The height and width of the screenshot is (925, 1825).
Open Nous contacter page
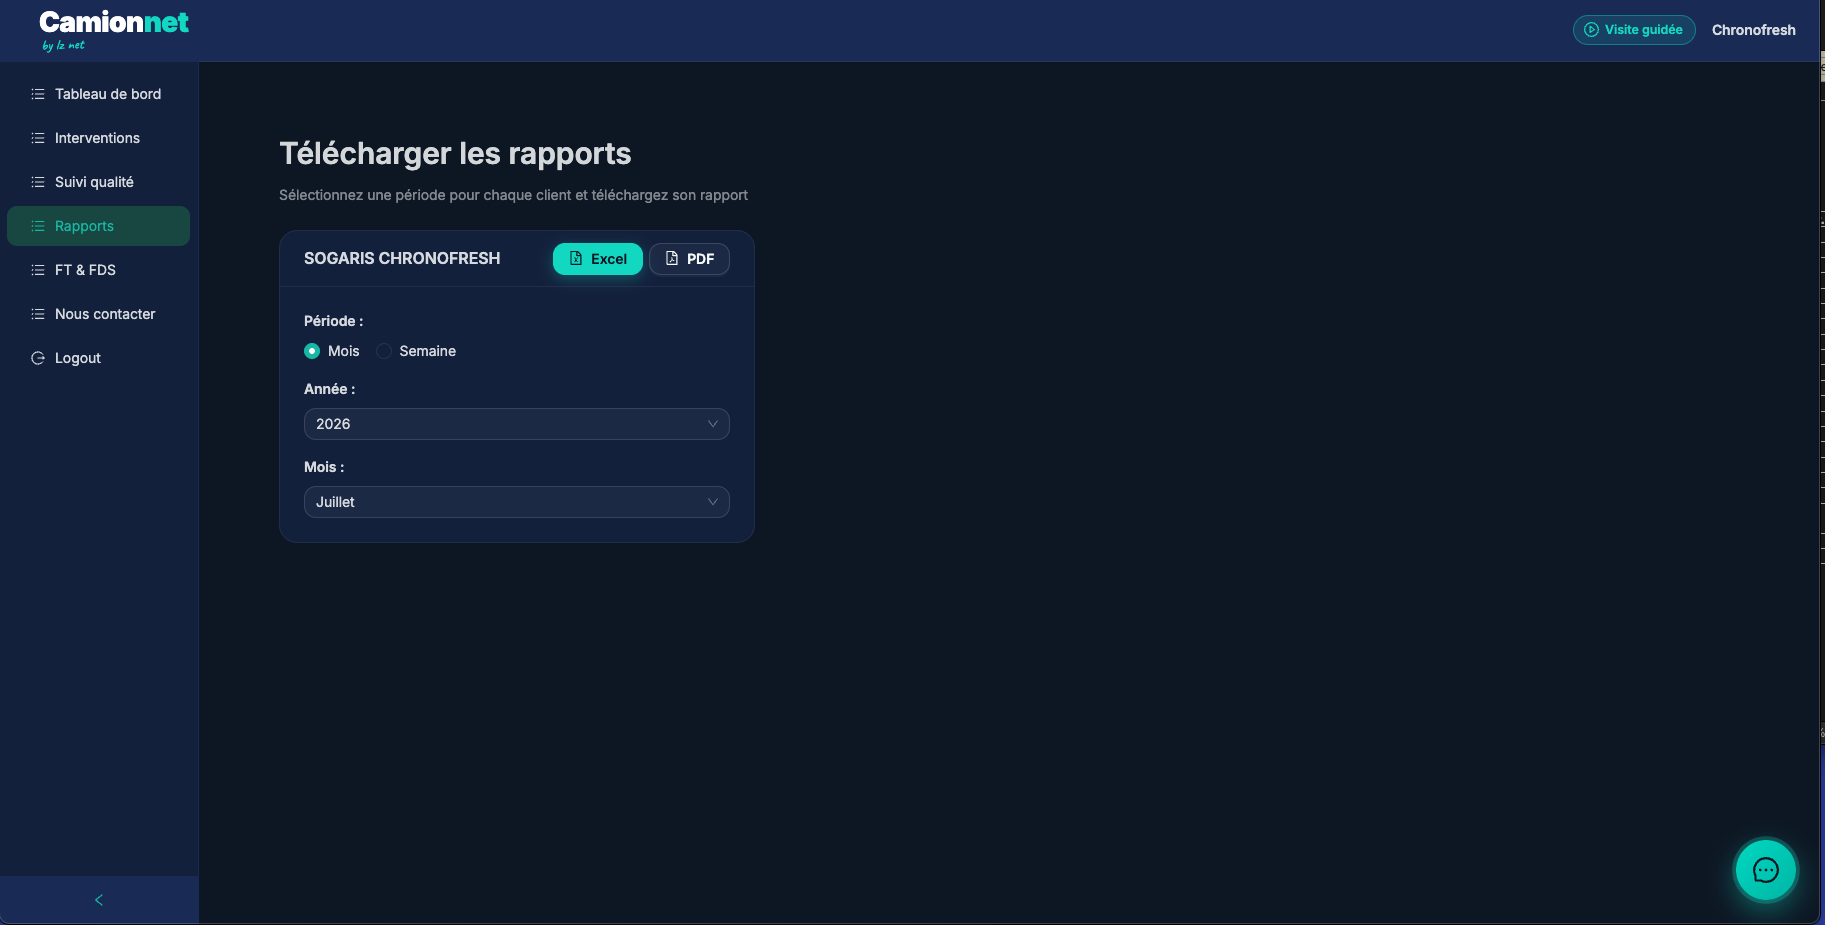click(x=98, y=314)
